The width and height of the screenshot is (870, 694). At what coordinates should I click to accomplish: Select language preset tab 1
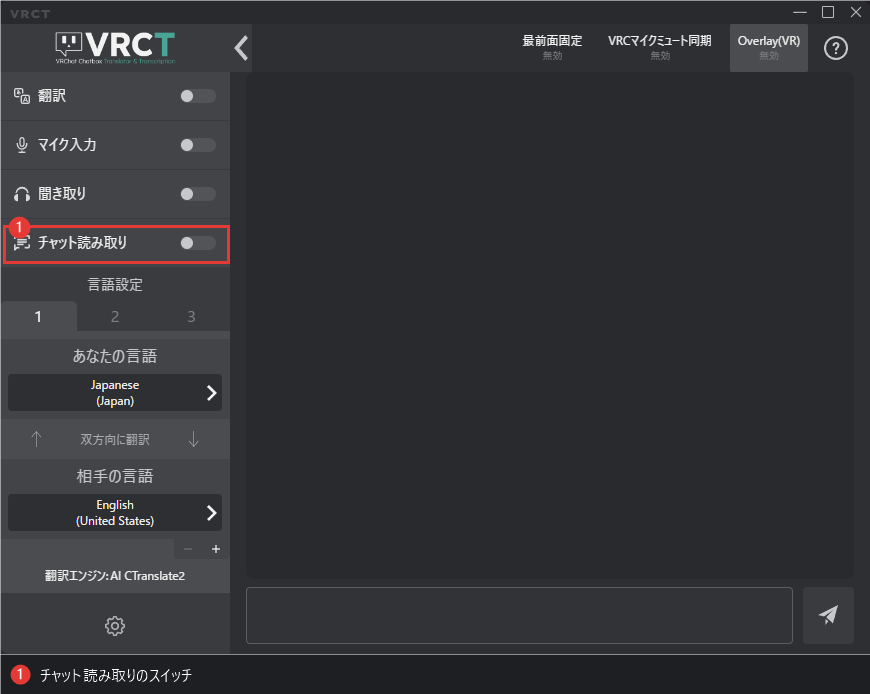pos(38,317)
